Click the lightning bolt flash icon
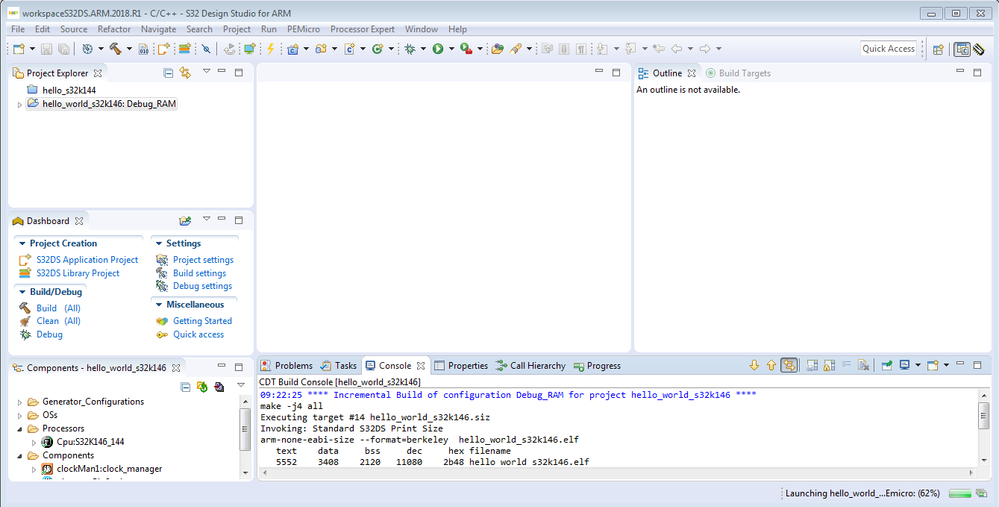Image resolution: width=999 pixels, height=507 pixels. [270, 48]
